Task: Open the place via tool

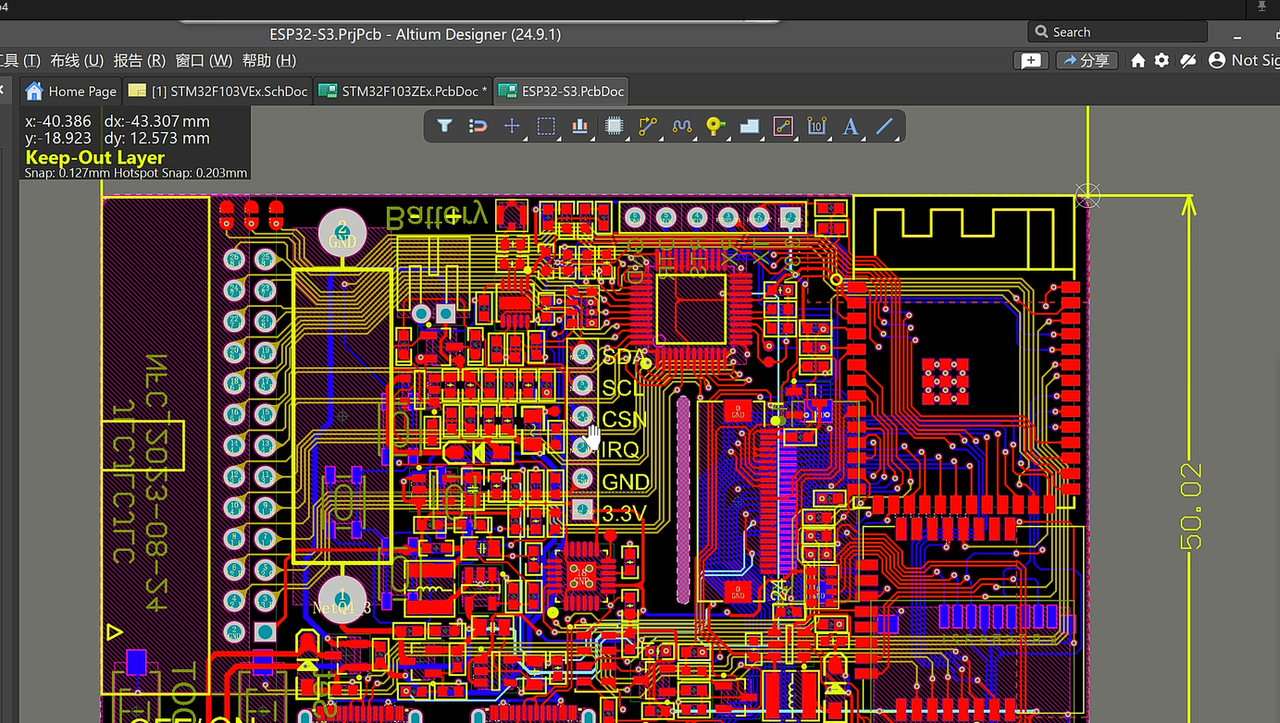Action: [x=714, y=126]
